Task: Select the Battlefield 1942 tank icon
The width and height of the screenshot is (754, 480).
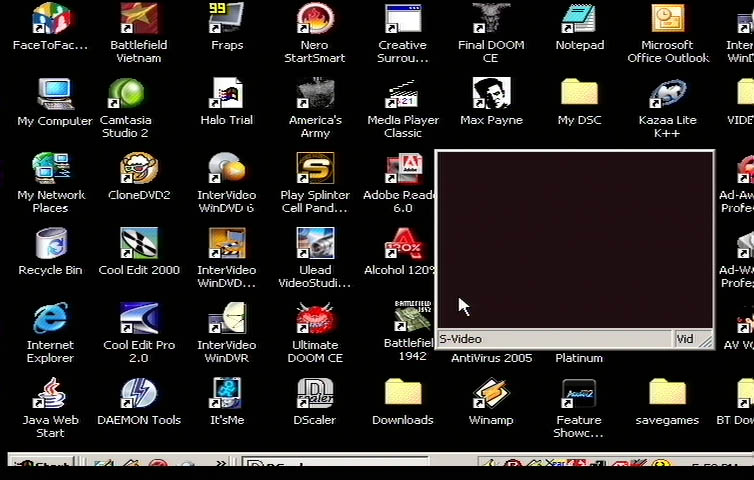Action: click(413, 316)
